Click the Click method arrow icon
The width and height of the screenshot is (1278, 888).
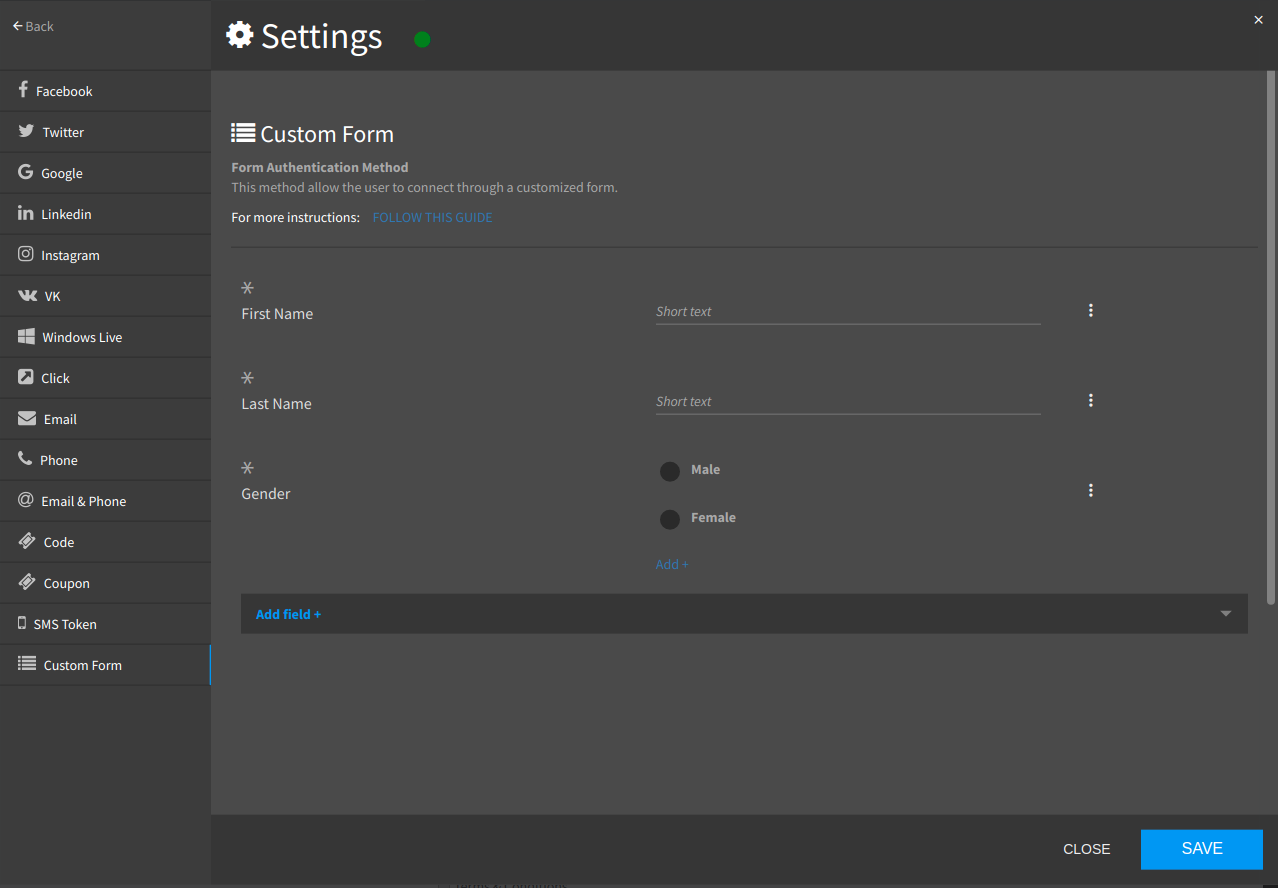click(25, 377)
